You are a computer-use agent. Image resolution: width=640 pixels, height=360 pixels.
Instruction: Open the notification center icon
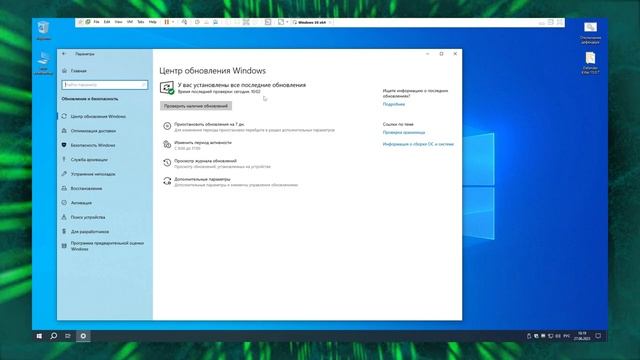598,336
